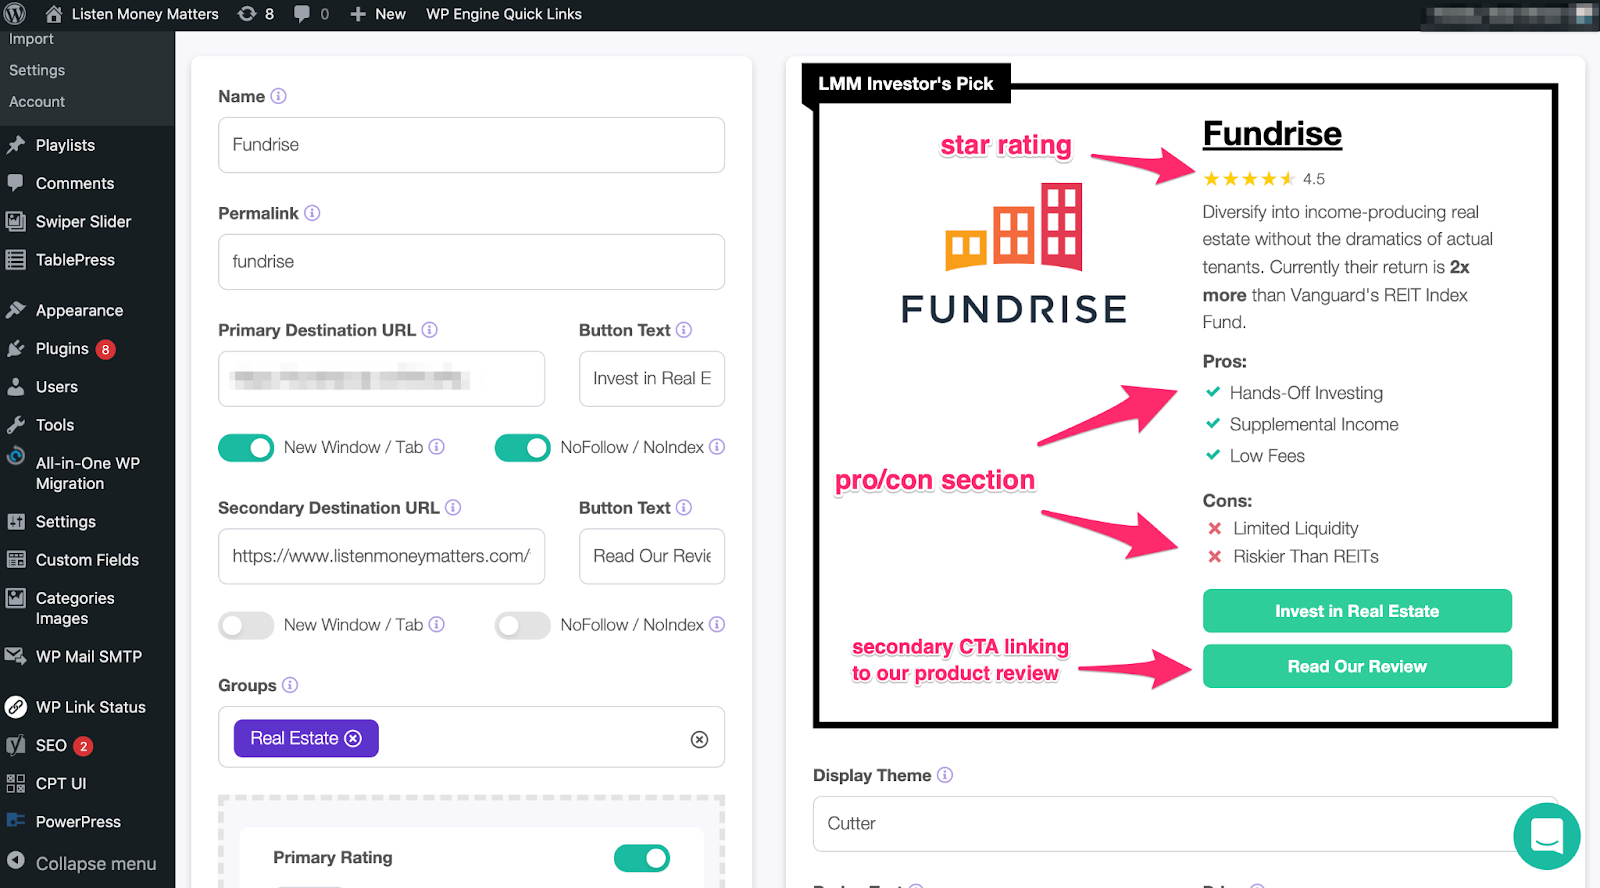The width and height of the screenshot is (1600, 888).
Task: Click the Permalink input field
Action: 471,262
